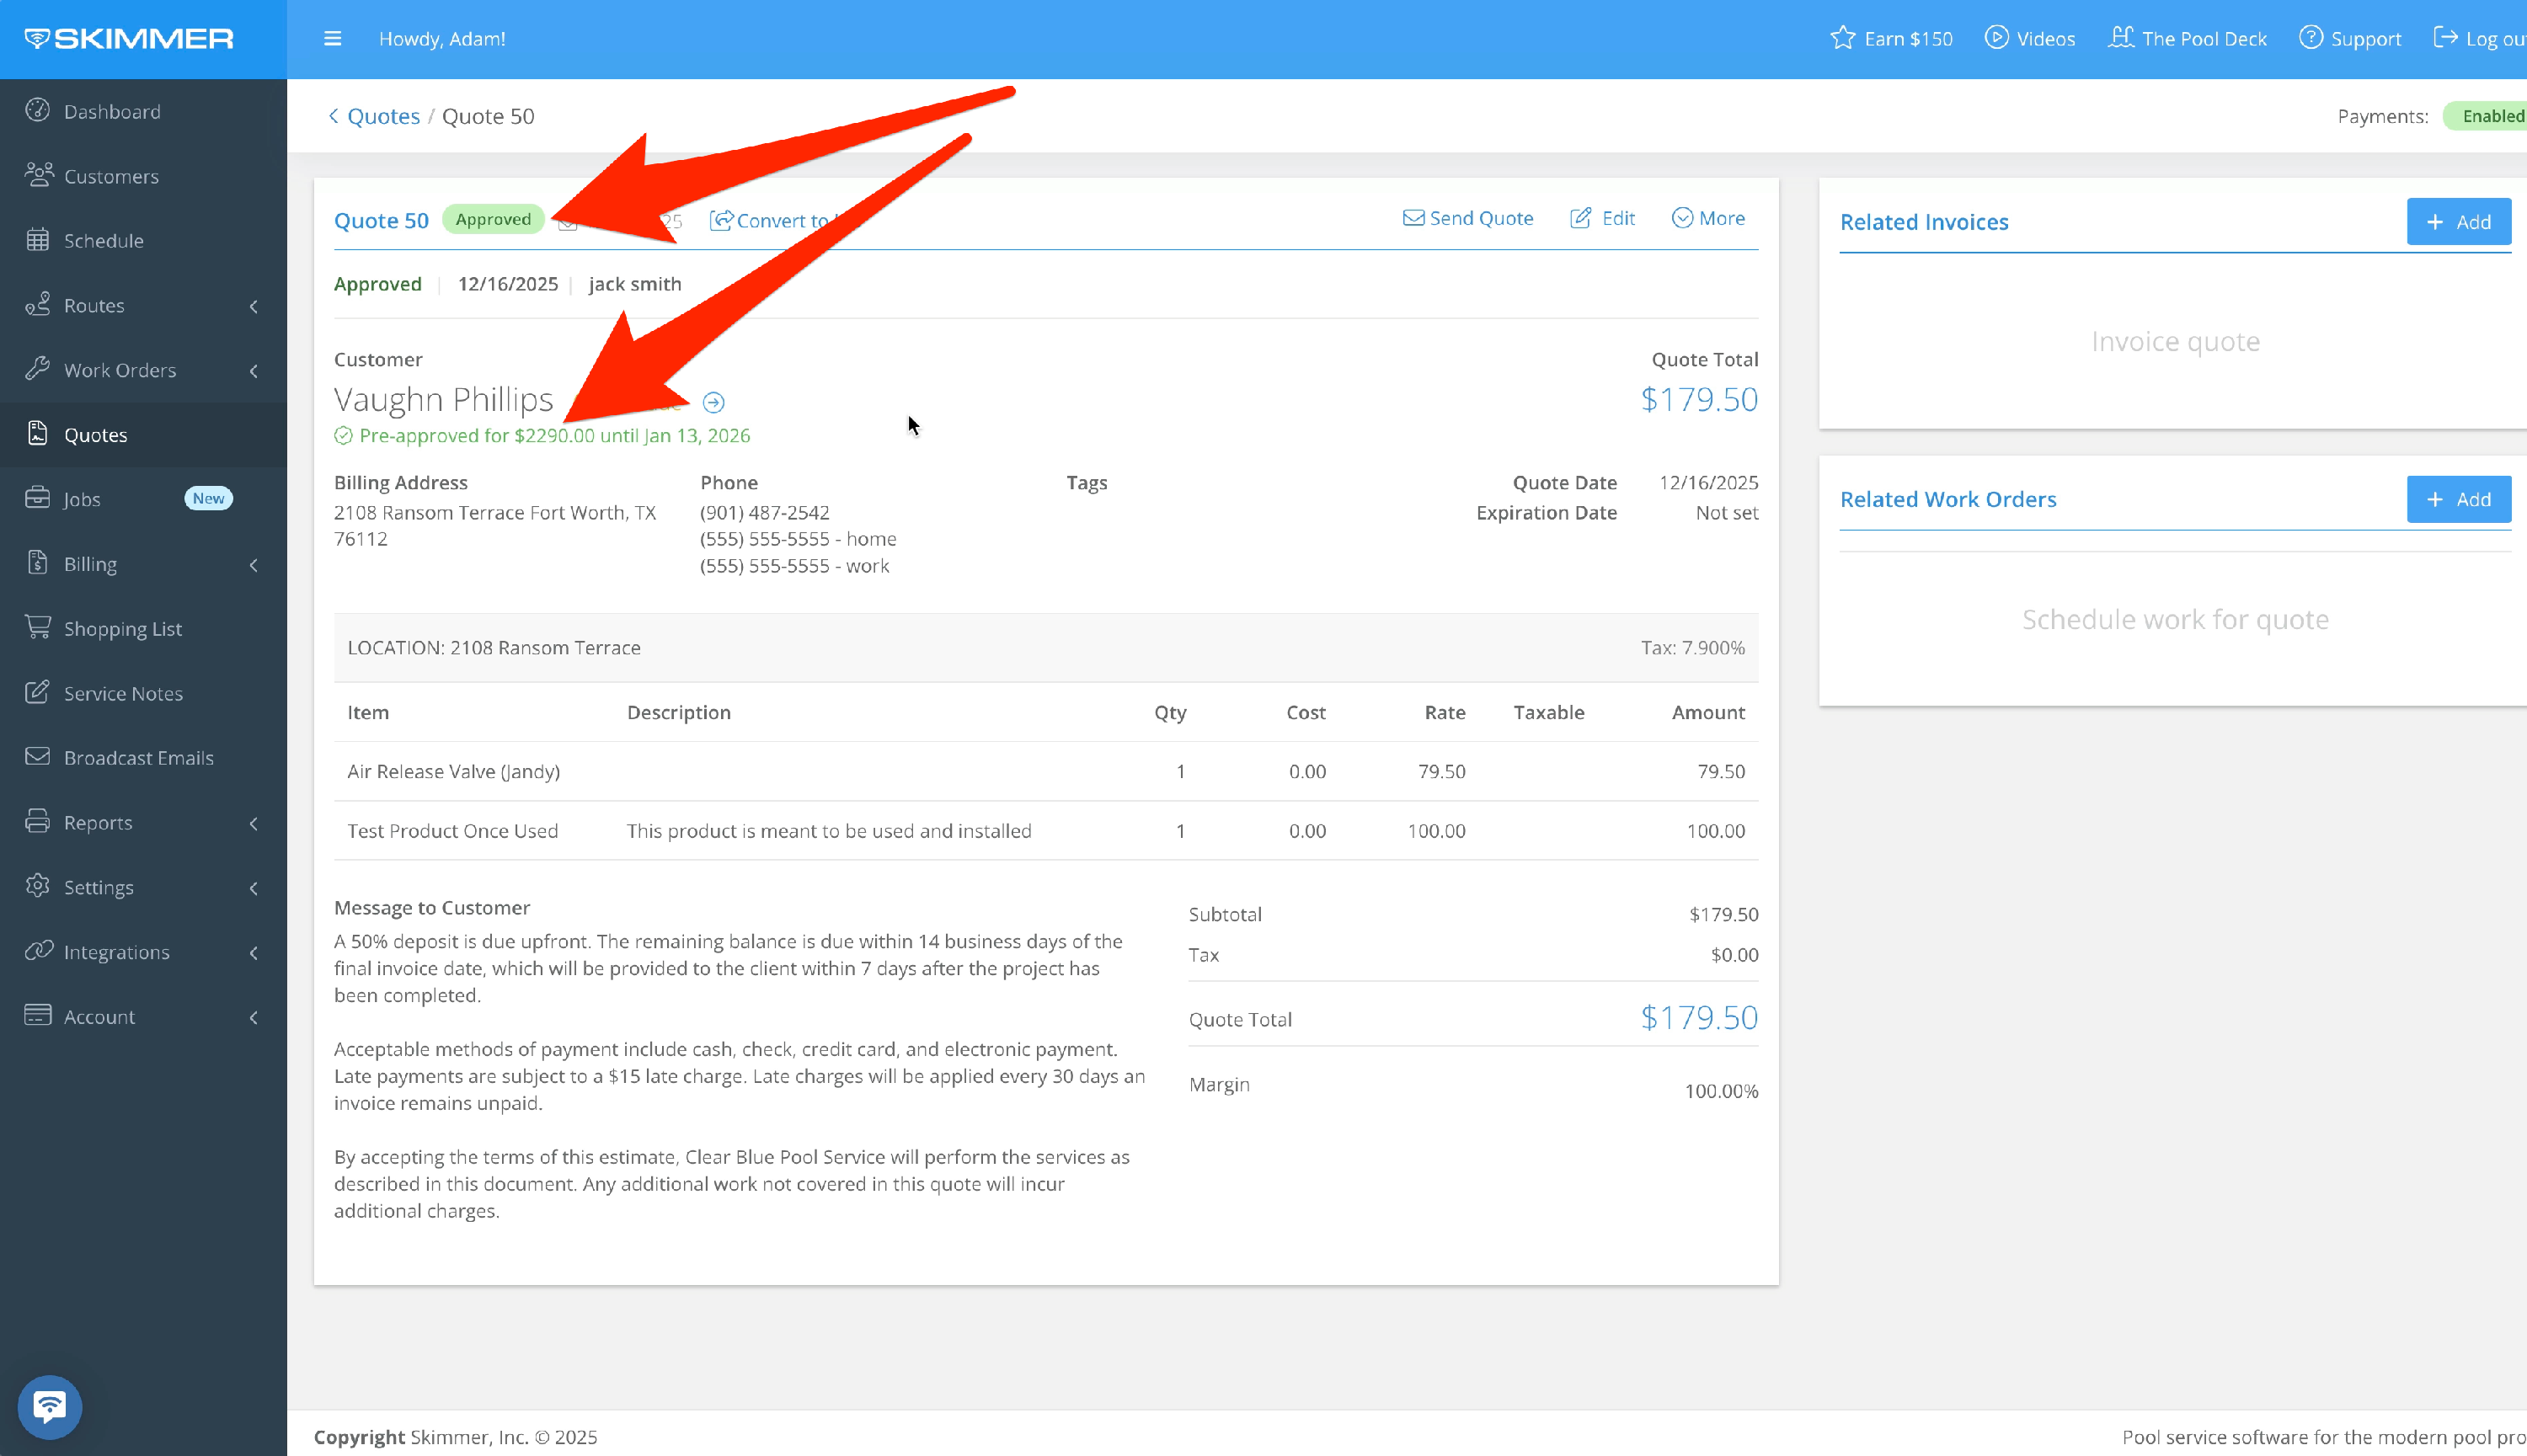Open the More actions dropdown

coord(1708,218)
